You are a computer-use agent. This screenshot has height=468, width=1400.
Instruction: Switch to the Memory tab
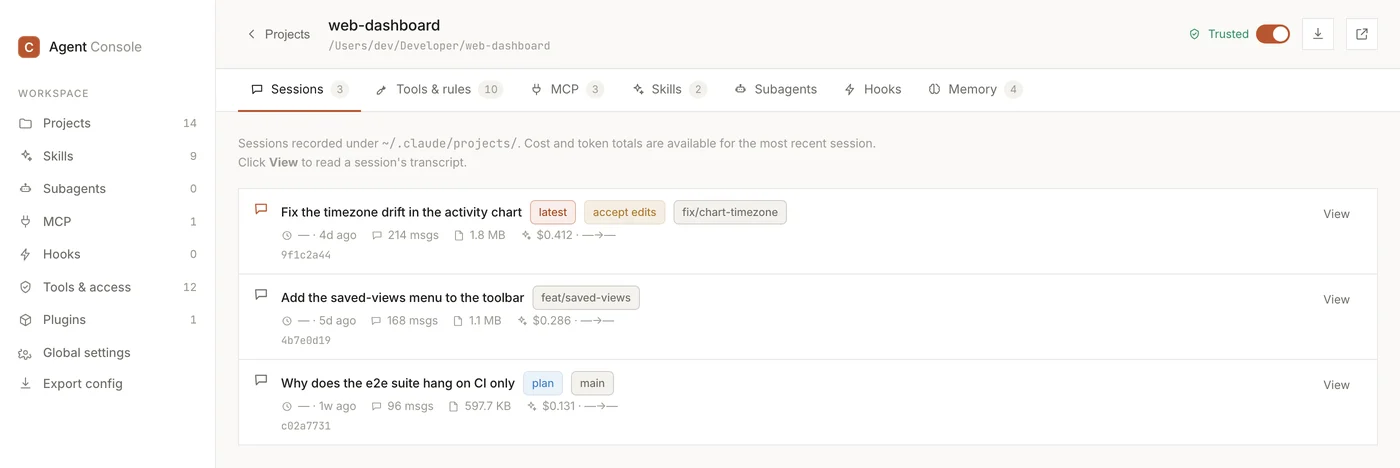pyautogui.click(x=975, y=89)
